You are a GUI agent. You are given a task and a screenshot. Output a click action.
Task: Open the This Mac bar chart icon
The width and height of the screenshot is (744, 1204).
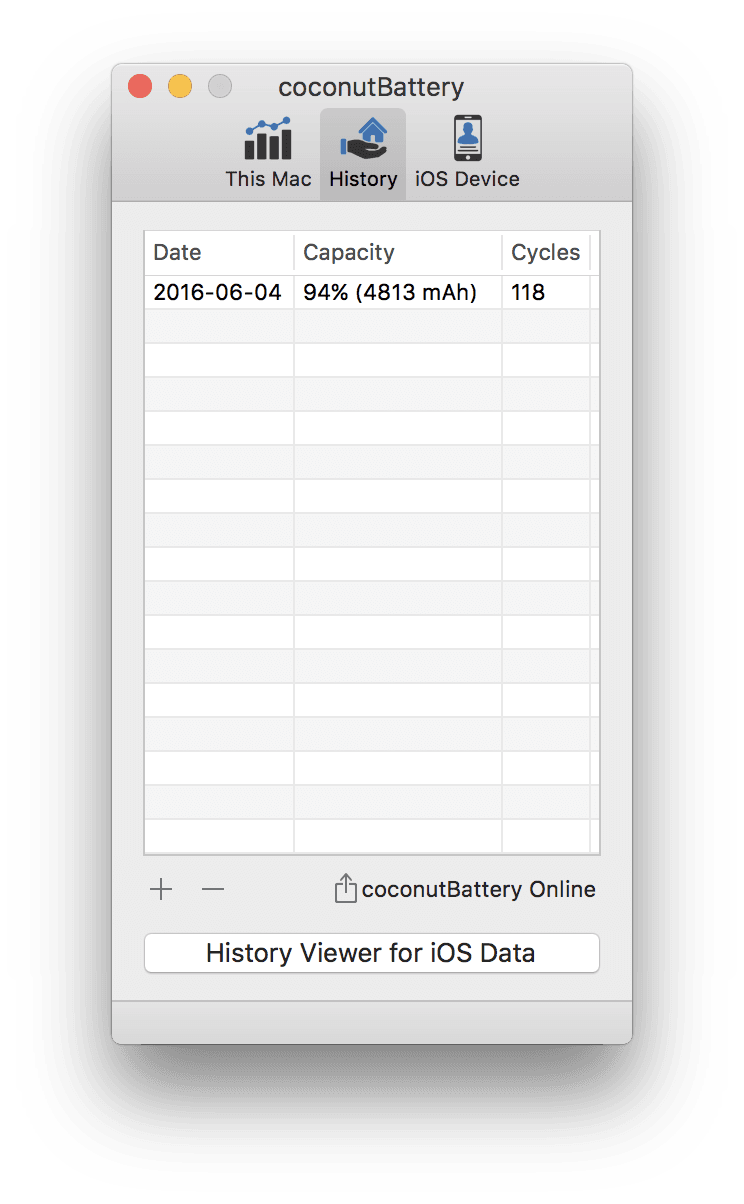pos(268,138)
